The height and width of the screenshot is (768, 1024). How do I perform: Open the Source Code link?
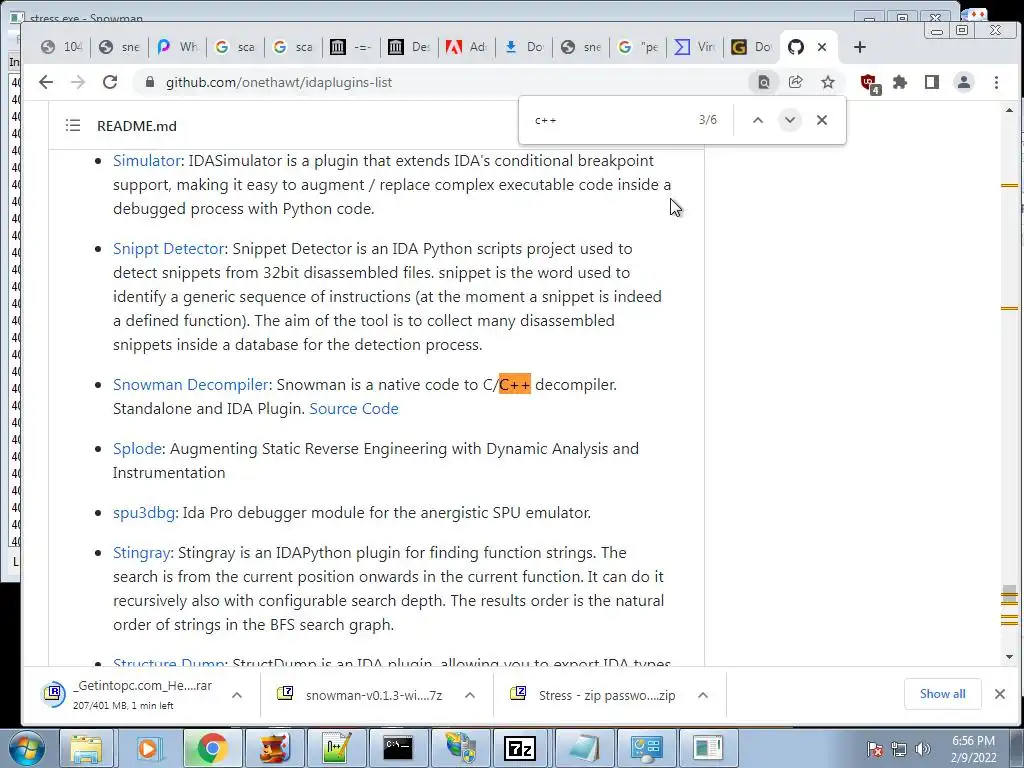coord(354,409)
